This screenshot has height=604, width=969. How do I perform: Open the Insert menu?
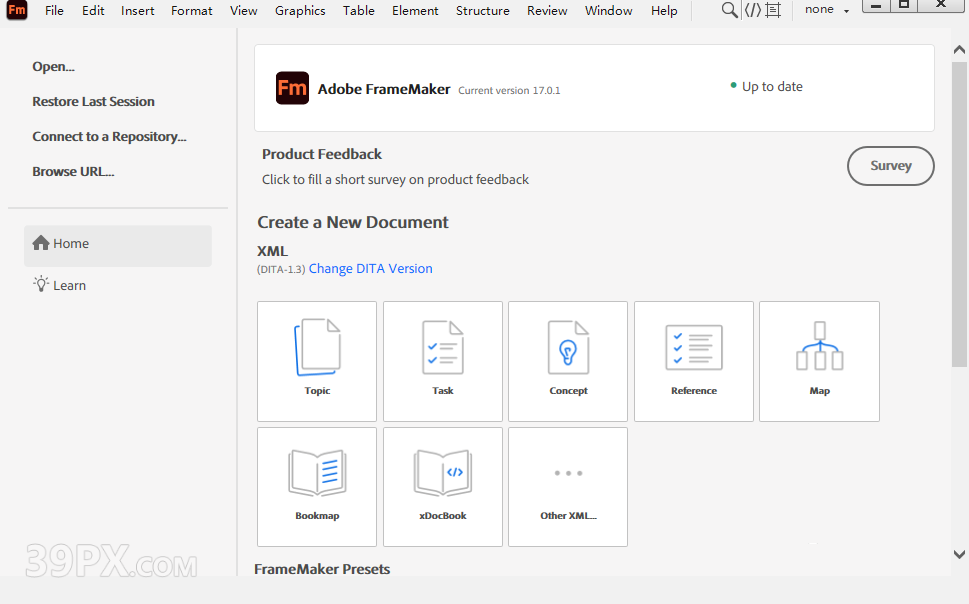[x=138, y=11]
